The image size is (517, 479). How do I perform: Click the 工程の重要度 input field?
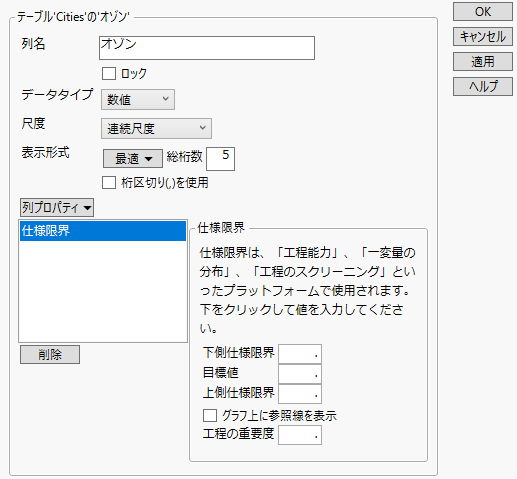(300, 435)
